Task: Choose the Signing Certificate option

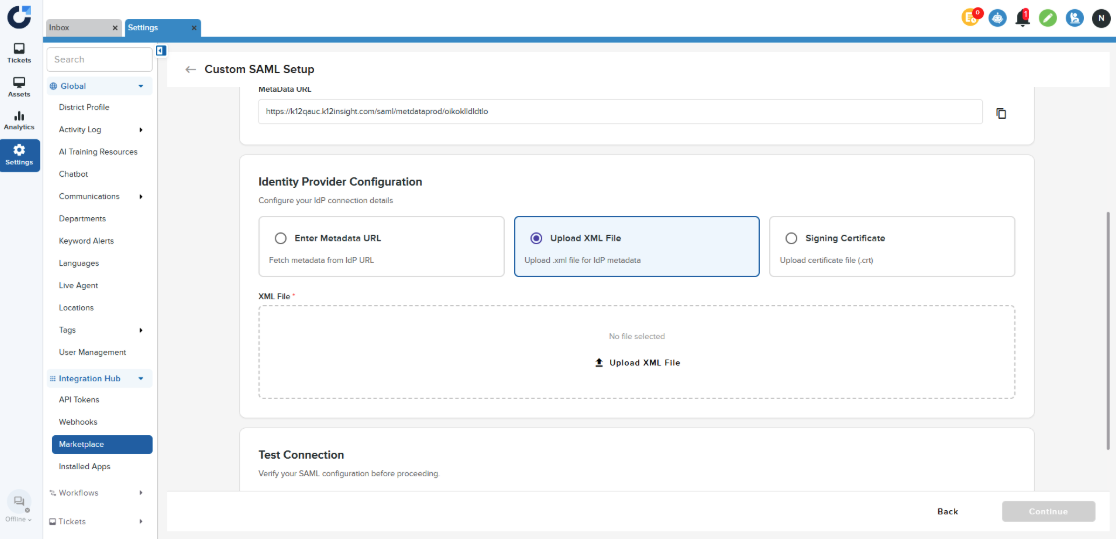Action: (x=792, y=239)
